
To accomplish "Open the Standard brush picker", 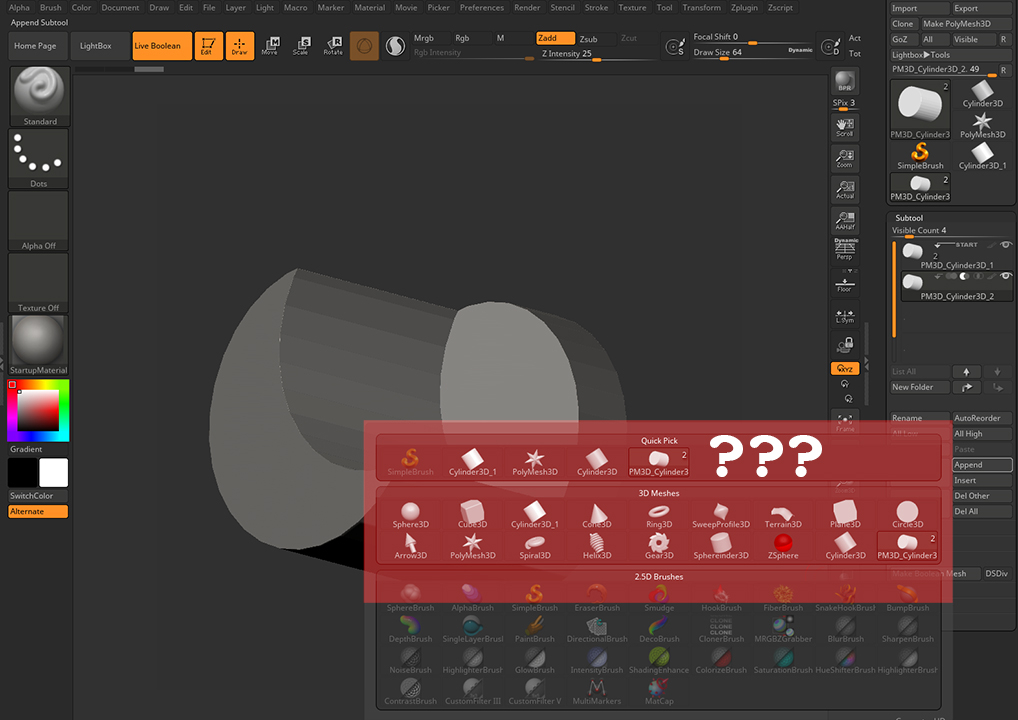I will click(39, 96).
